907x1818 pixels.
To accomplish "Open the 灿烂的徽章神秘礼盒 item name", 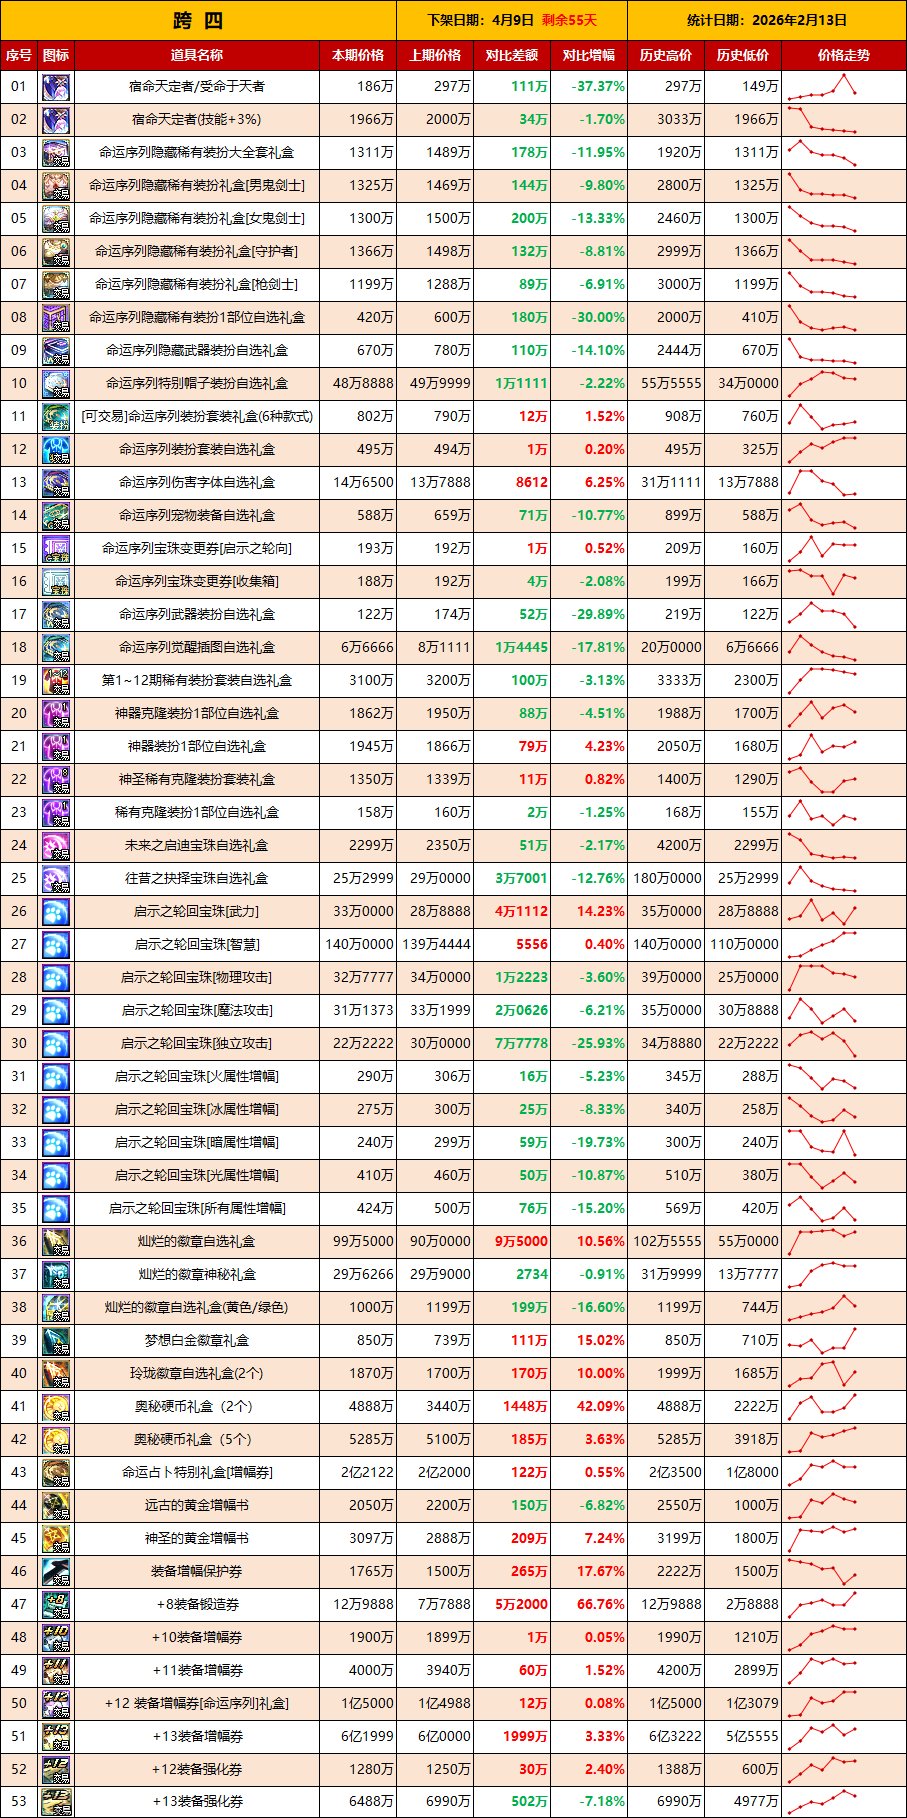I will pyautogui.click(x=196, y=1275).
